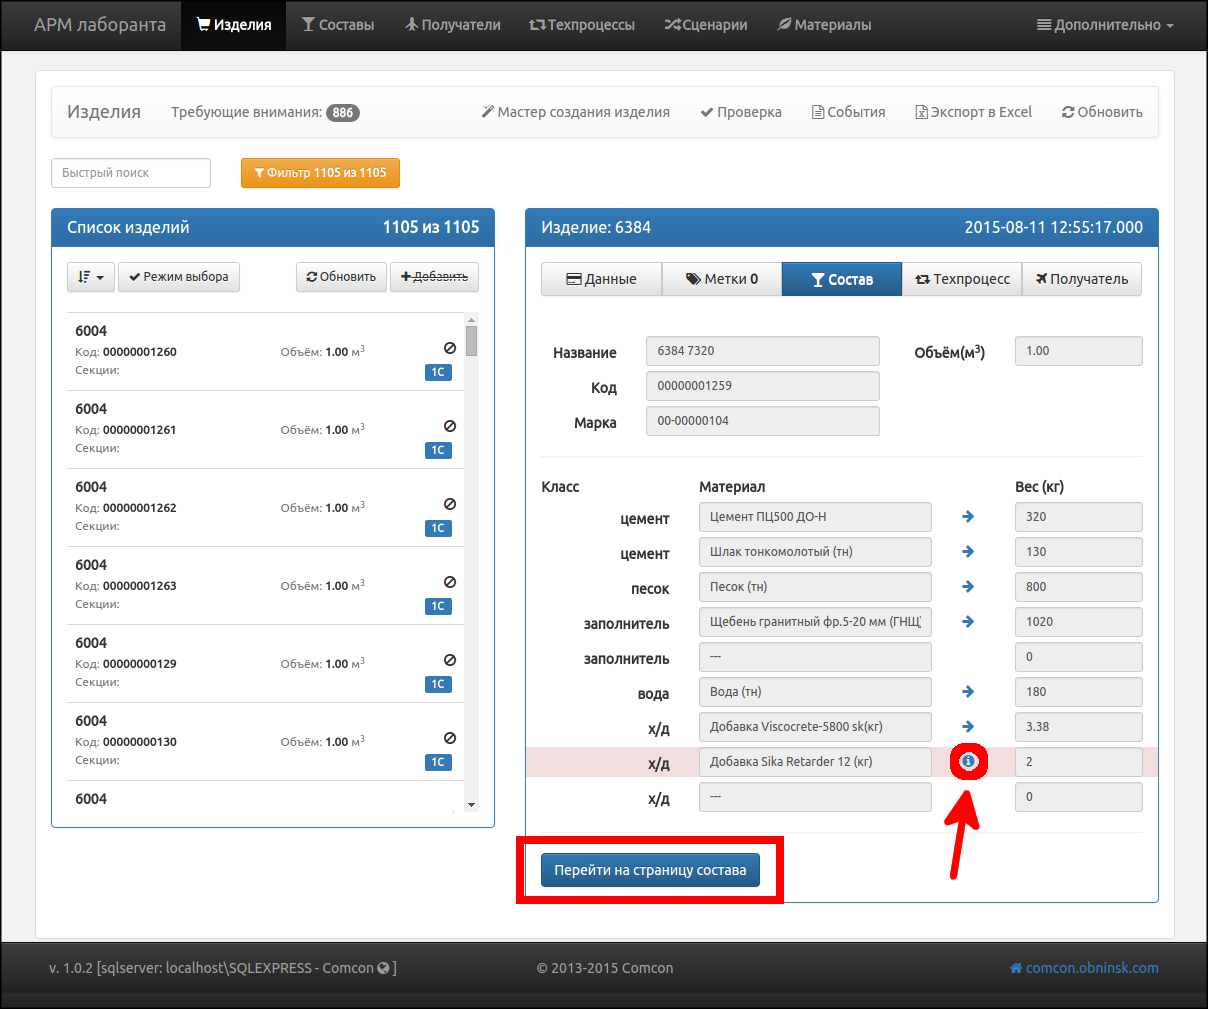Click the product list scrollbar up arrow

471,319
